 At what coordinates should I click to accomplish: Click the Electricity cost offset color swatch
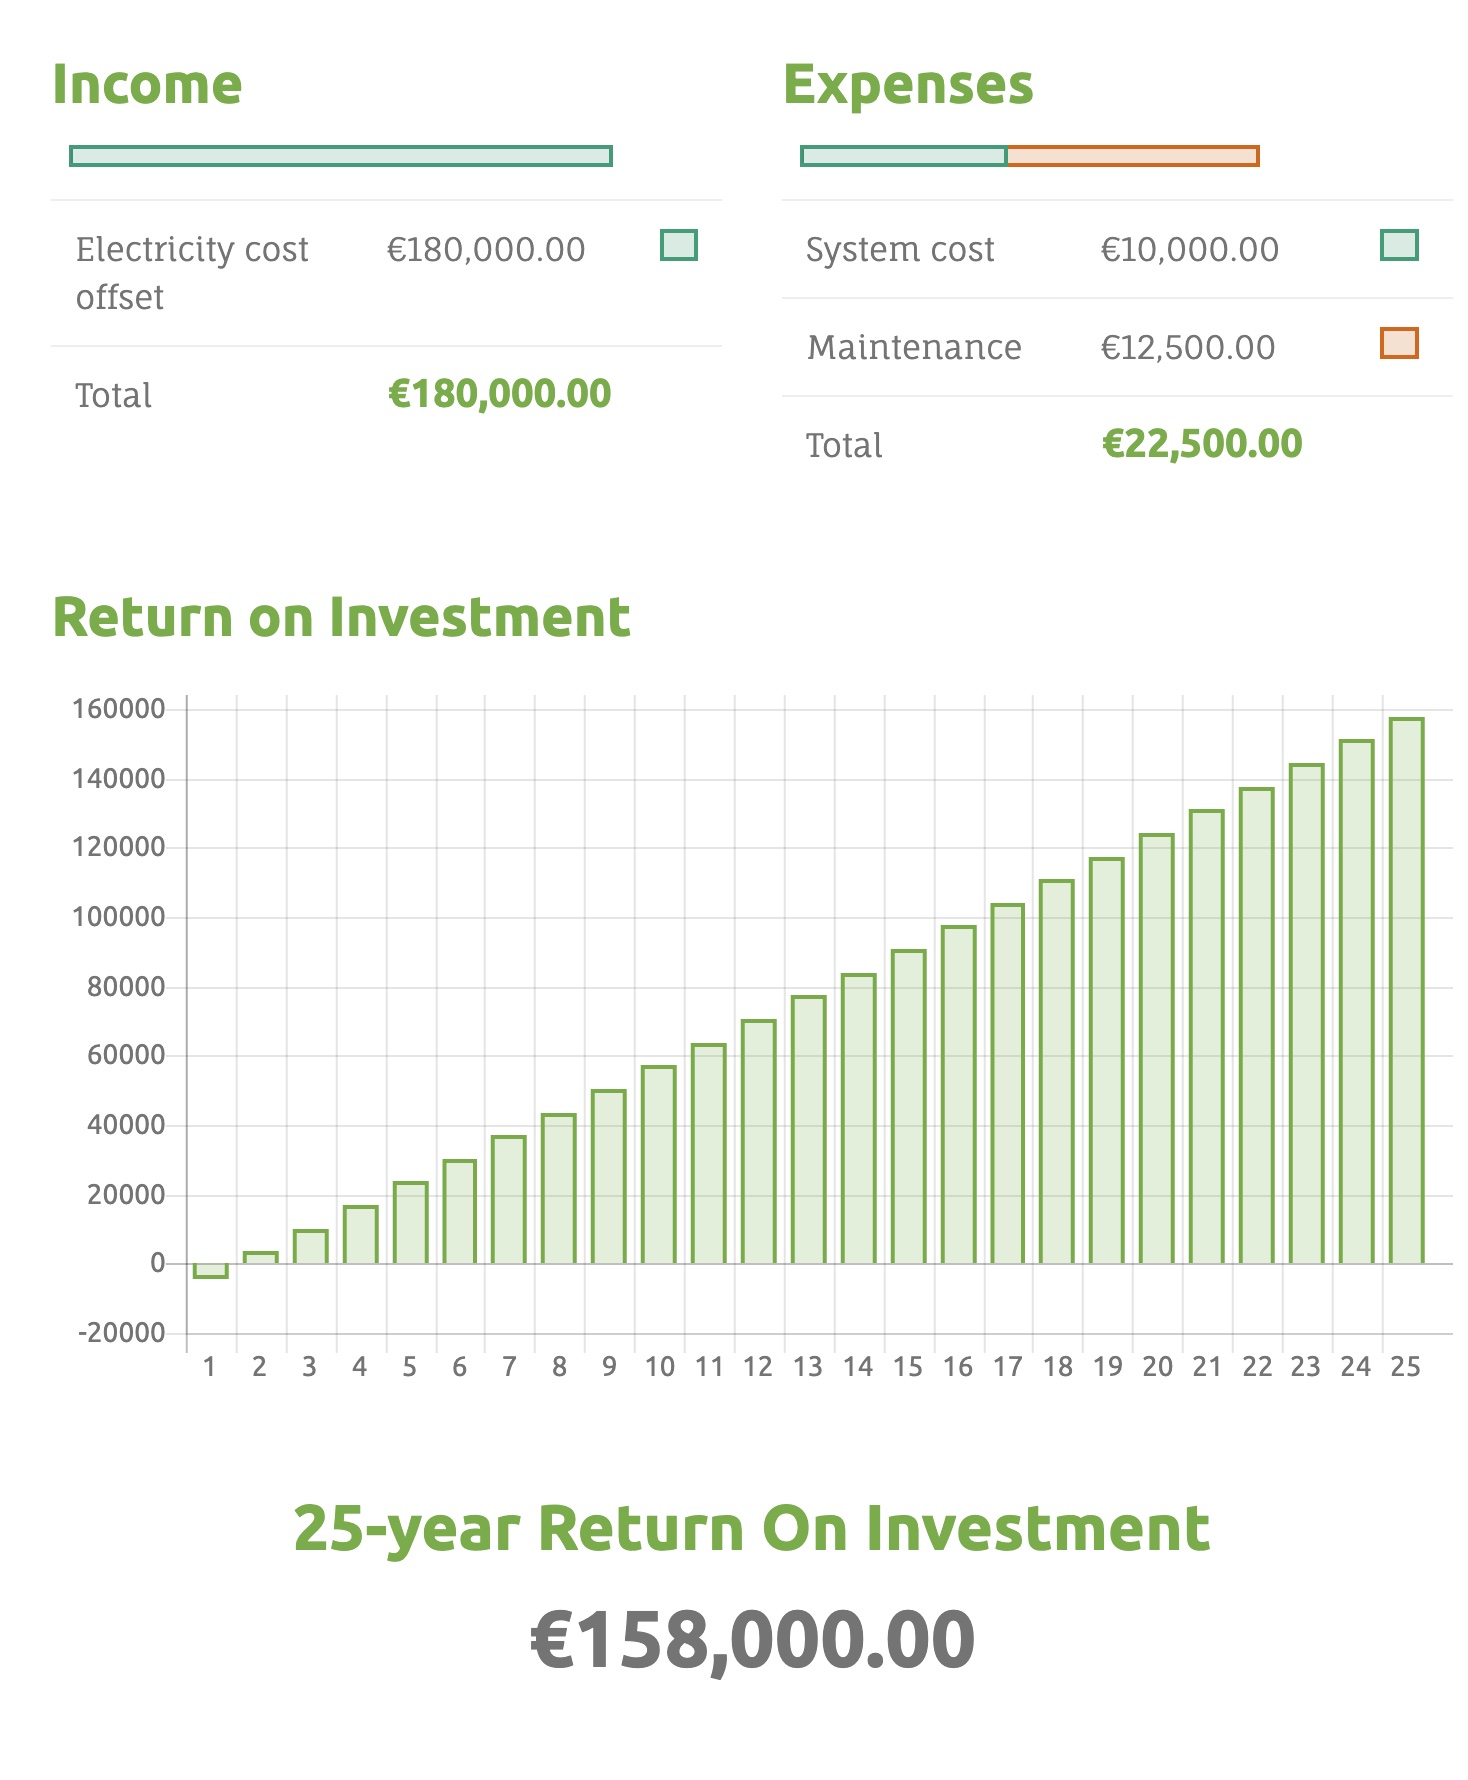(x=679, y=245)
